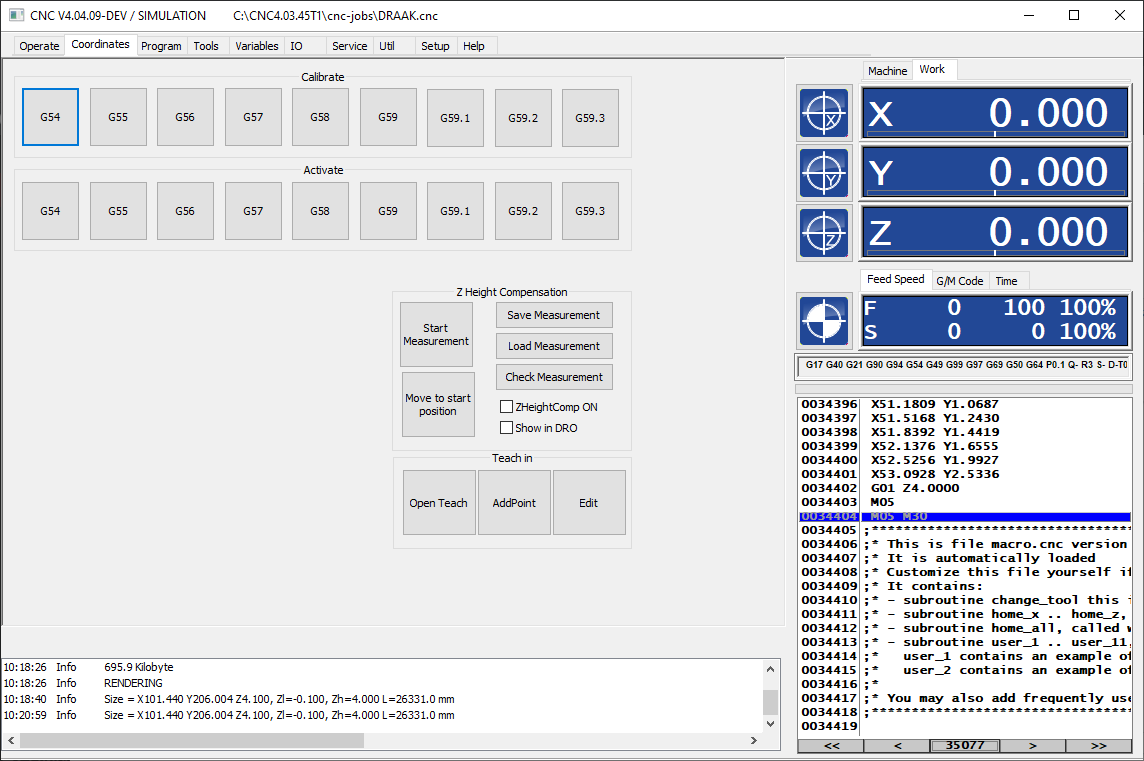Go to the Variables tab
The height and width of the screenshot is (761, 1144).
(x=256, y=46)
